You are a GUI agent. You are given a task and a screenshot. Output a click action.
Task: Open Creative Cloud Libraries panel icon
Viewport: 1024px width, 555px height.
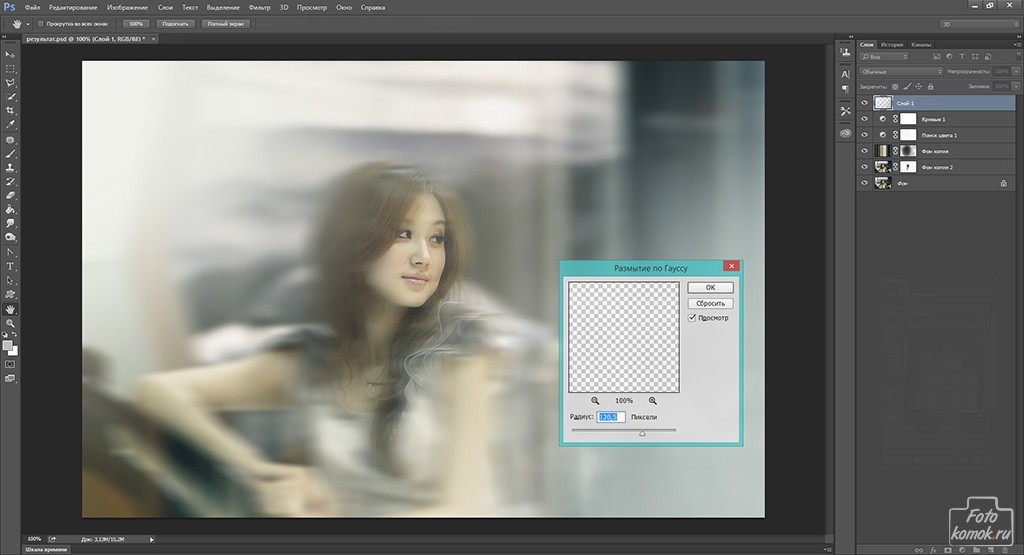click(845, 133)
